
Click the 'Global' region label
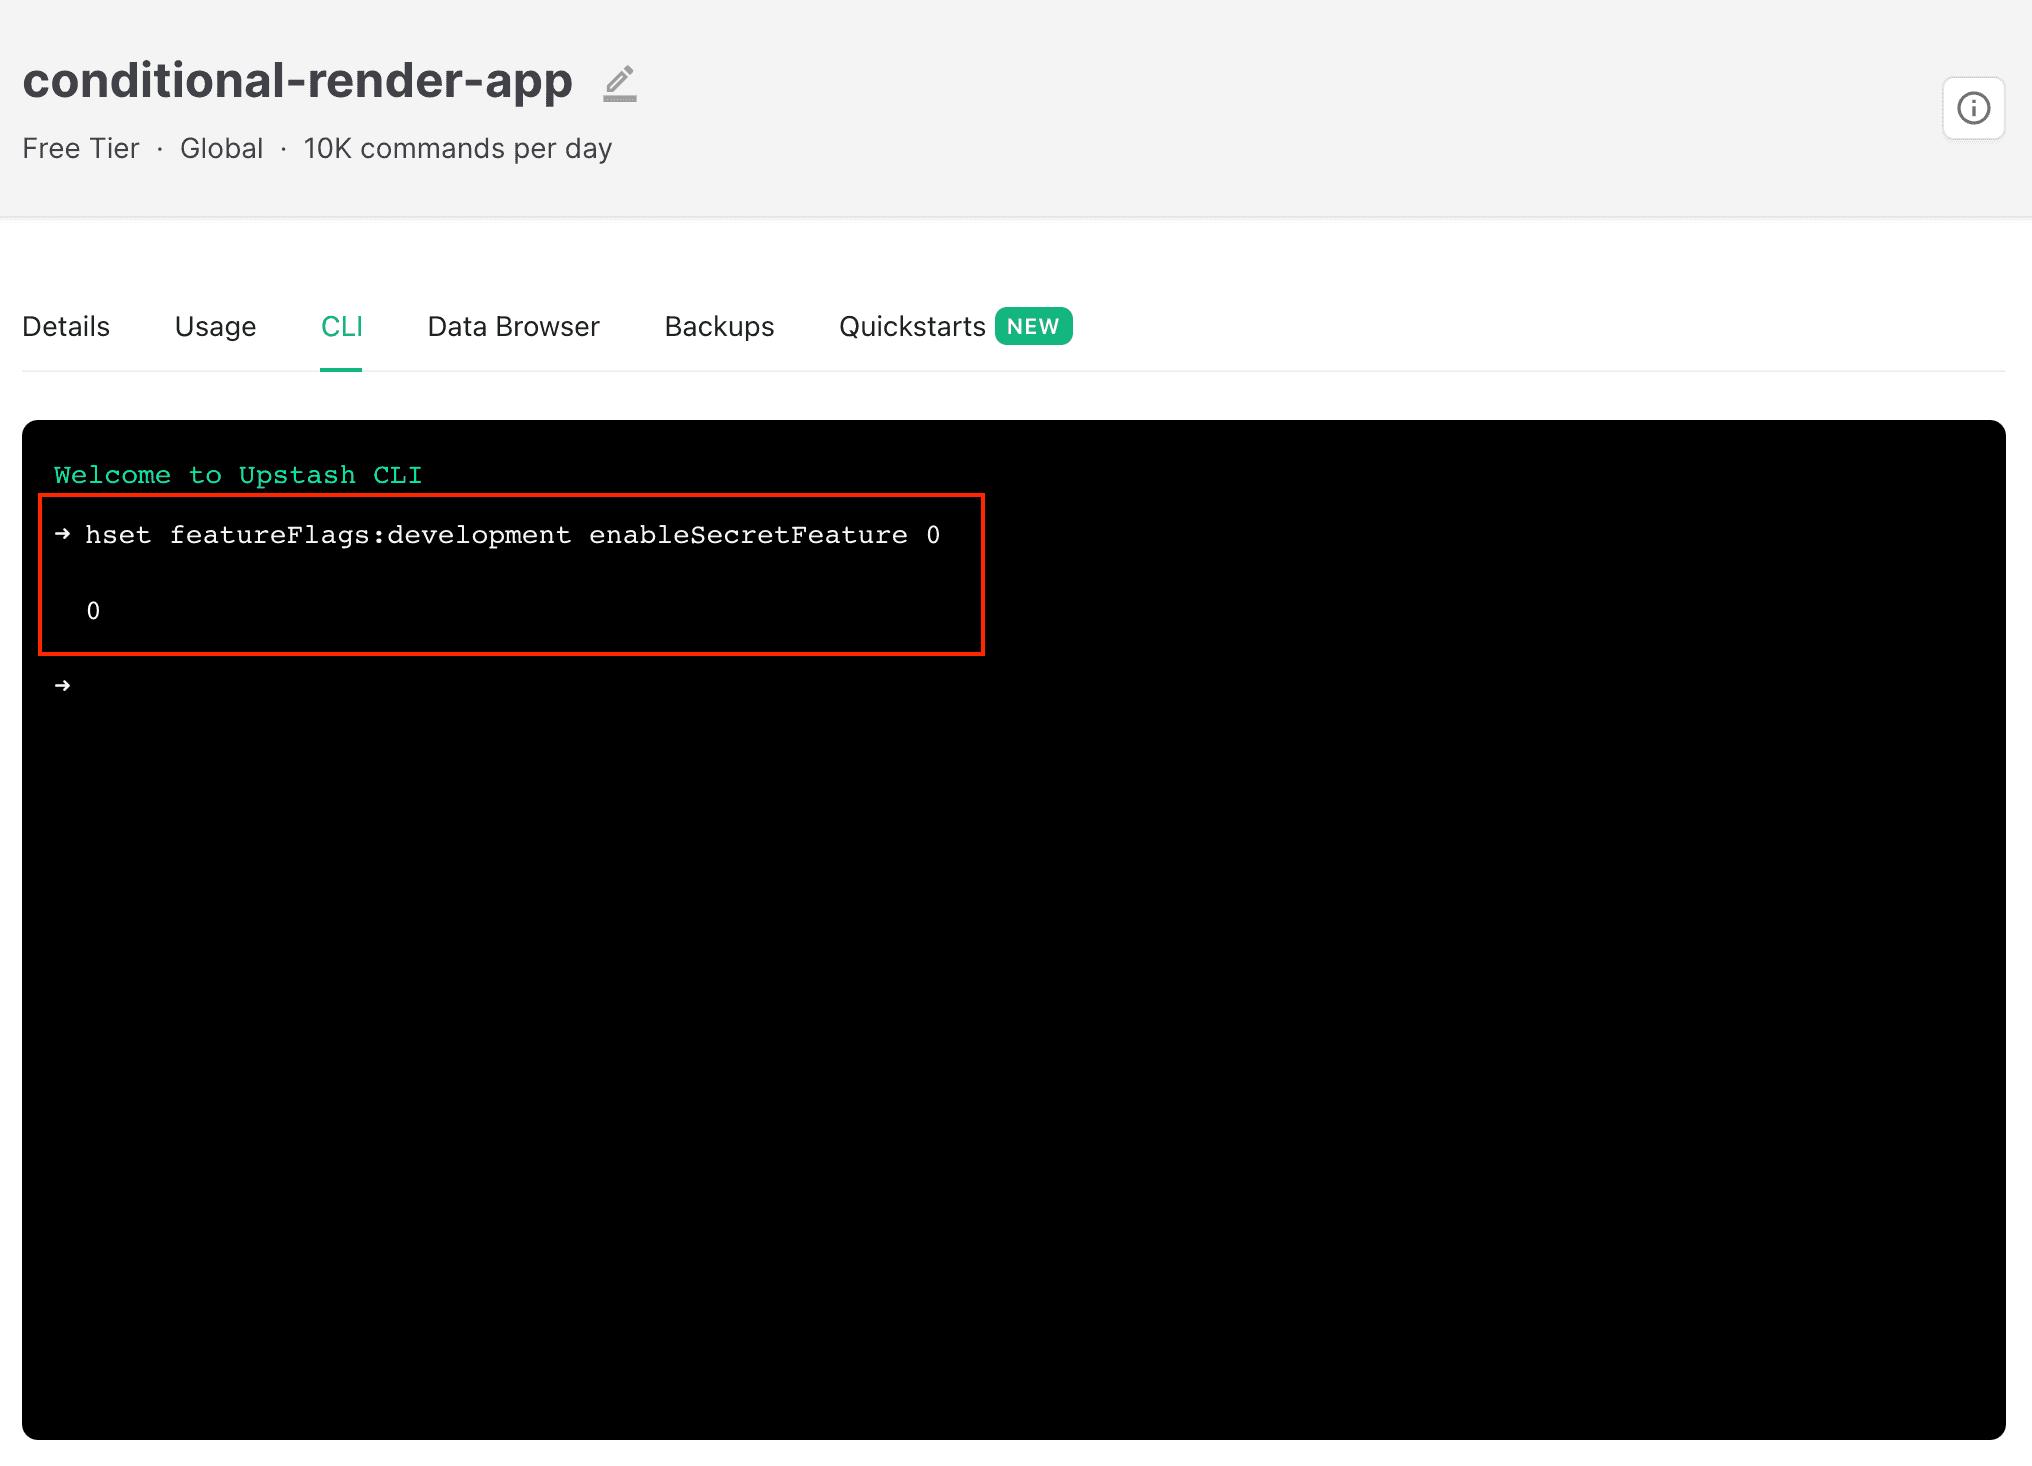(x=221, y=149)
